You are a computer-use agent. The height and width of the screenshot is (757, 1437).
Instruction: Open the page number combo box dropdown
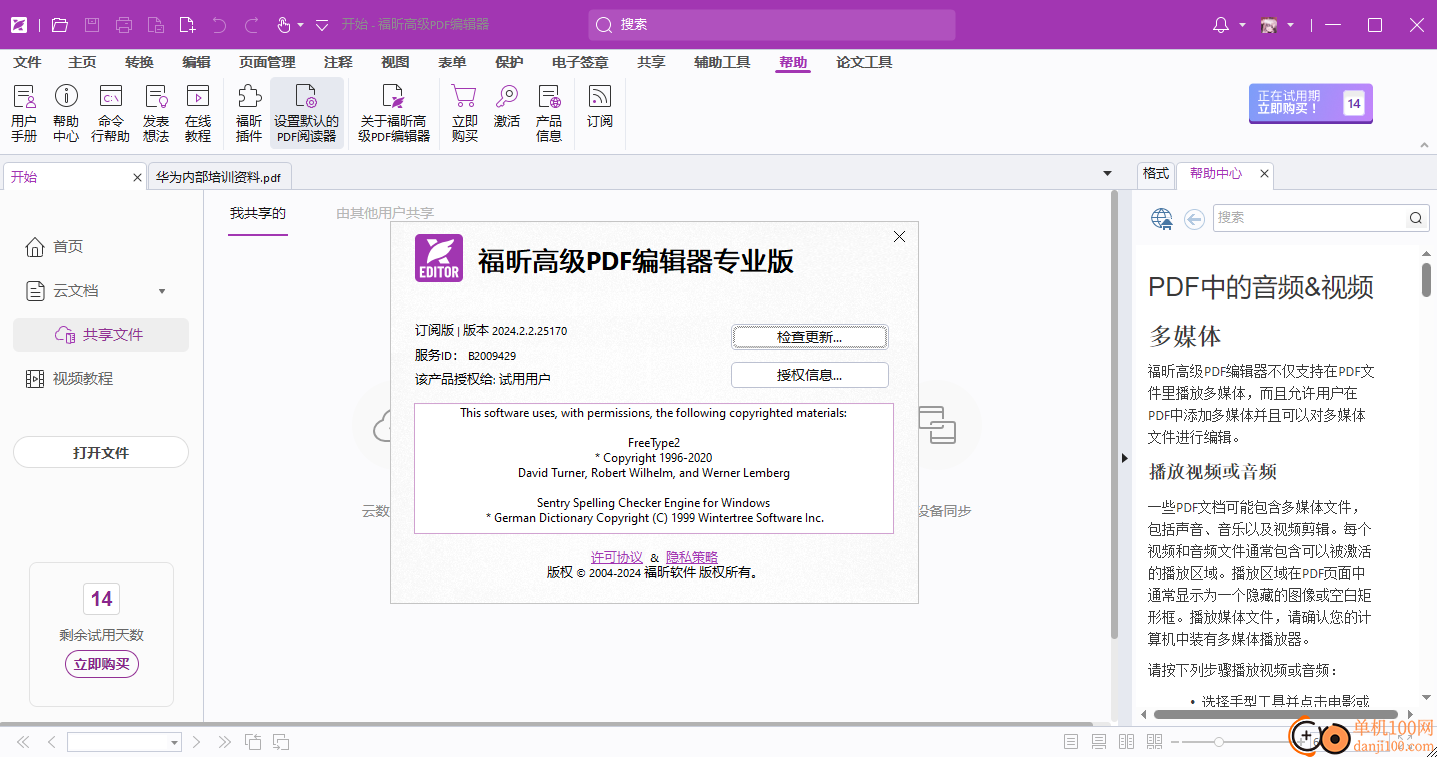pos(175,742)
